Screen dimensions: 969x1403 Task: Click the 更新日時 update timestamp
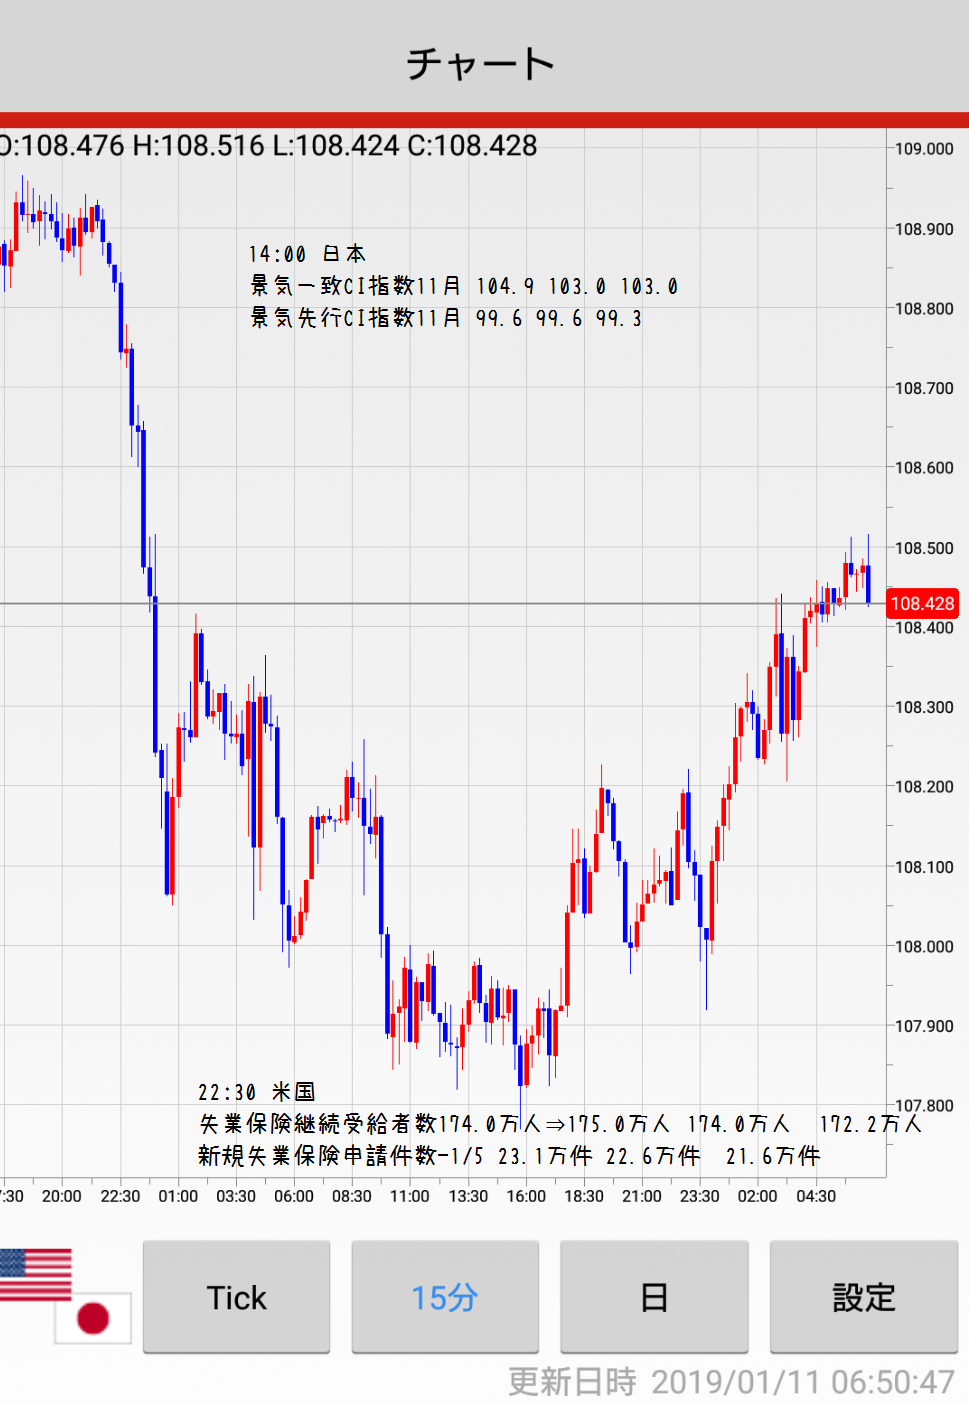(731, 1381)
